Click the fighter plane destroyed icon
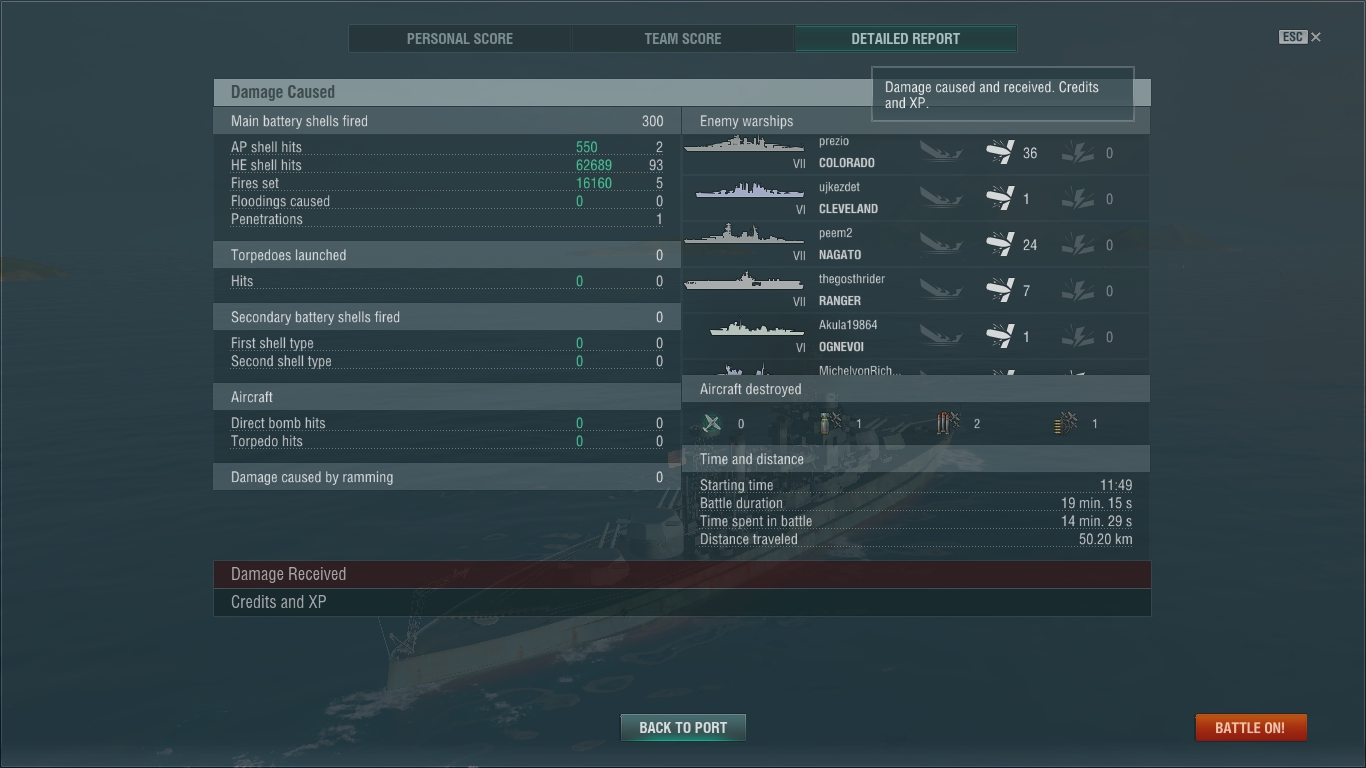The width and height of the screenshot is (1366, 768). [712, 423]
